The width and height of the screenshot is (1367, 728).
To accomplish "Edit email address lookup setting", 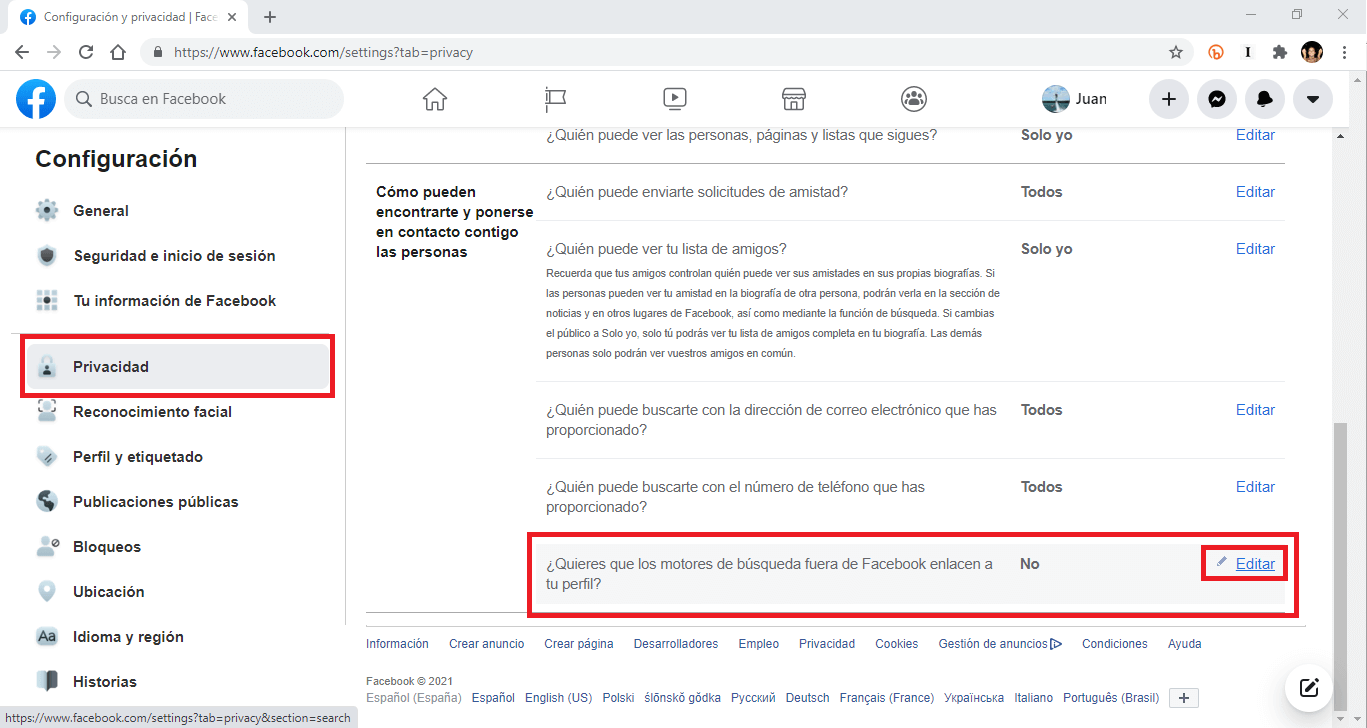I will pos(1255,410).
